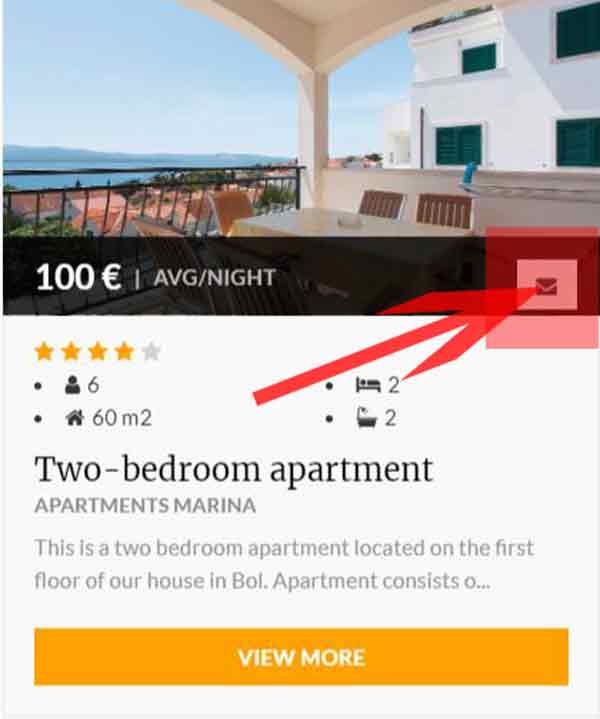Click the fourth orange rating star
The image size is (600, 719).
124,352
